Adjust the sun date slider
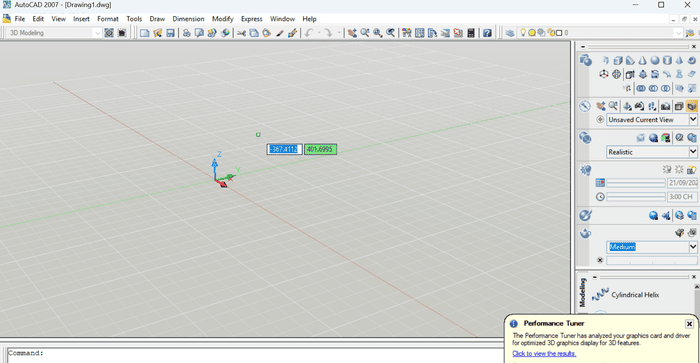700x363 pixels. point(636,183)
